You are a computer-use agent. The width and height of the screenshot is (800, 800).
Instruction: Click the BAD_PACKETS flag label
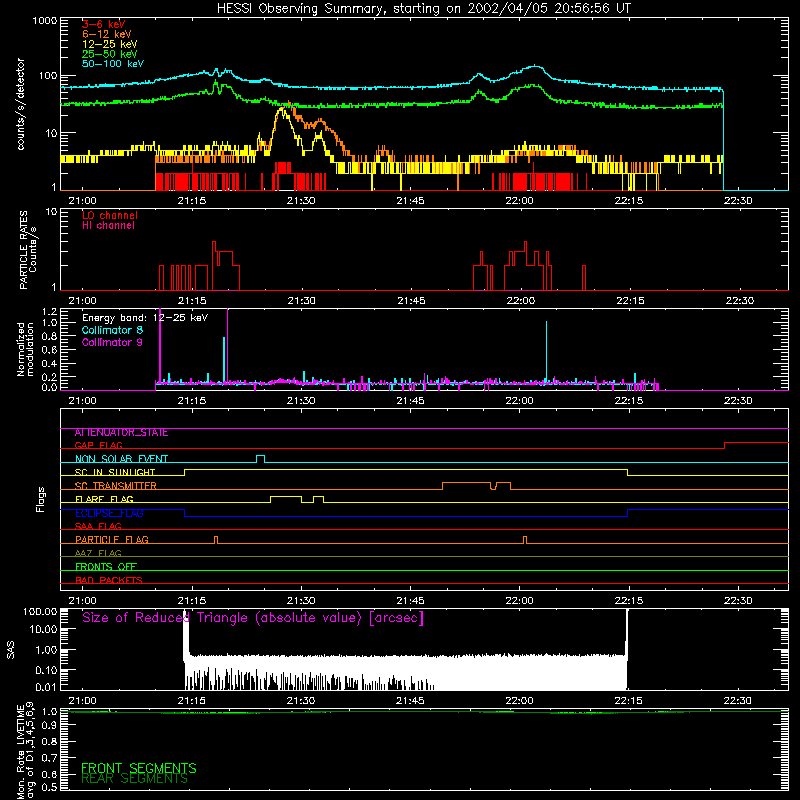[109, 581]
